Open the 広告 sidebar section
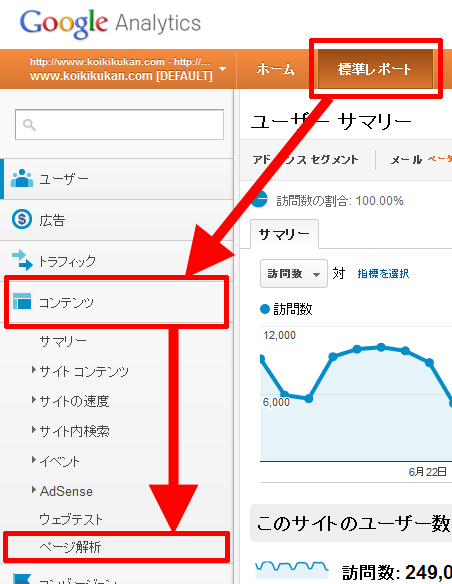Screen dimensions: 452x584 pos(117,220)
